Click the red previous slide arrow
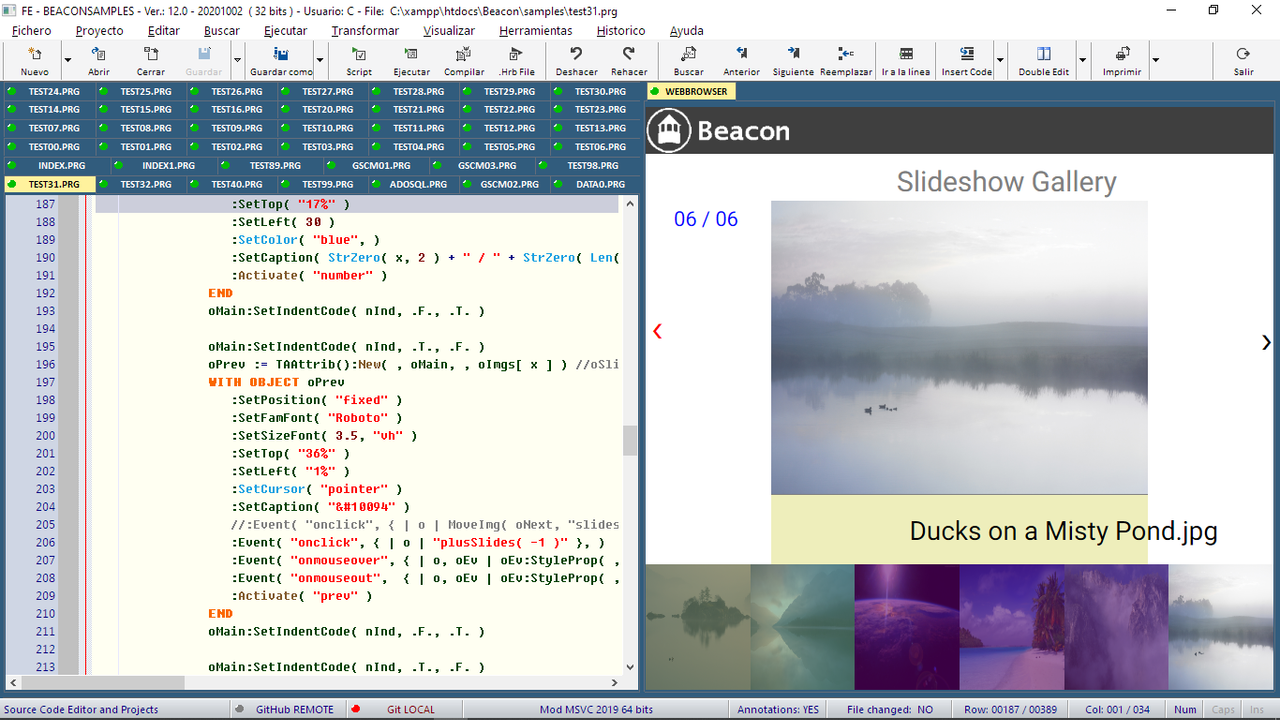1280x720 pixels. point(657,331)
